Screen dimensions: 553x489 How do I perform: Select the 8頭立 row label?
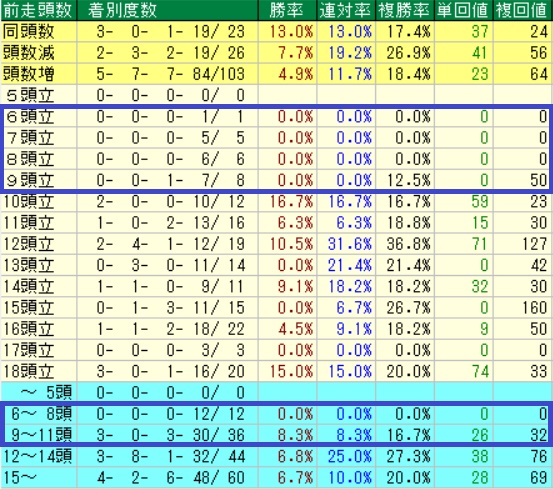tap(30, 159)
